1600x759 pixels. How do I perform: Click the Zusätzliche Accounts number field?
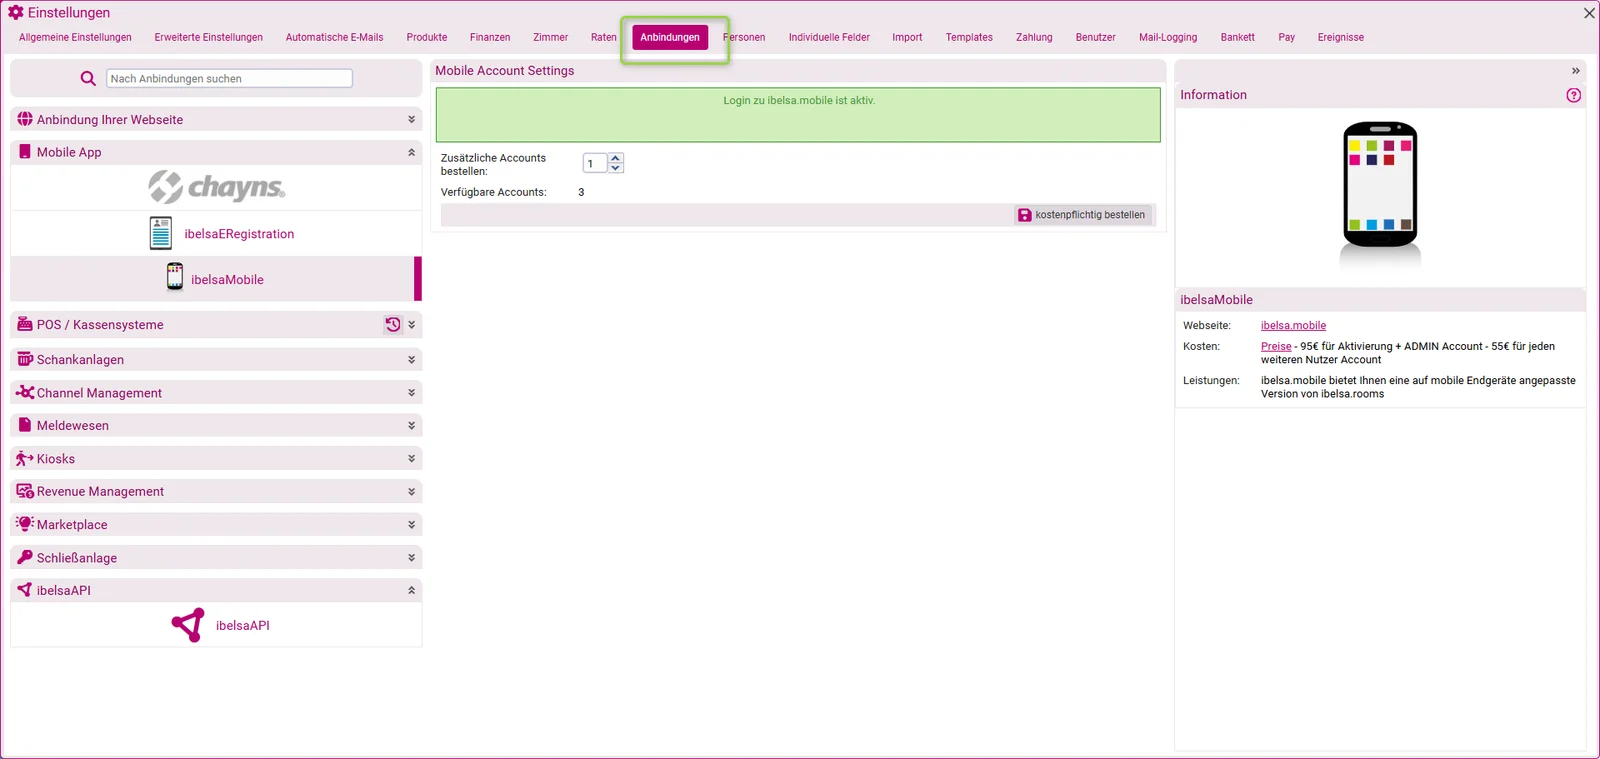(x=595, y=163)
